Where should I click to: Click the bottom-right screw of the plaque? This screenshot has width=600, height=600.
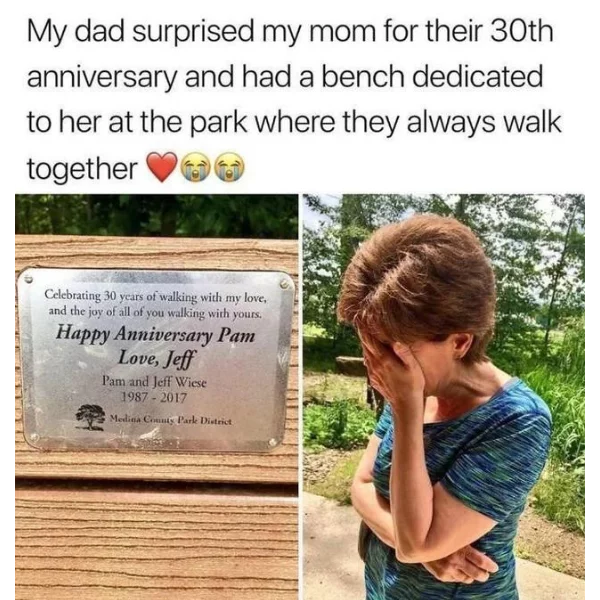(x=272, y=442)
